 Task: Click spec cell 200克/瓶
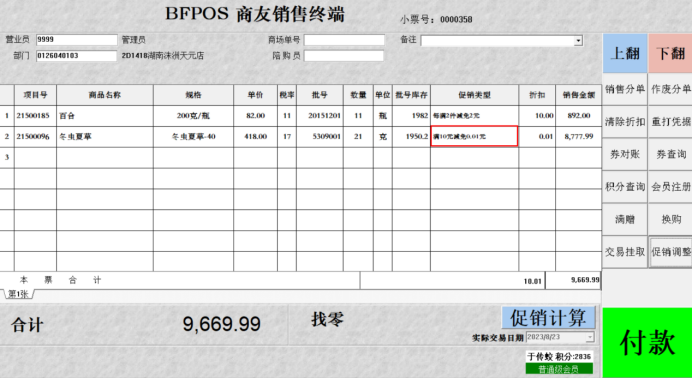click(193, 116)
